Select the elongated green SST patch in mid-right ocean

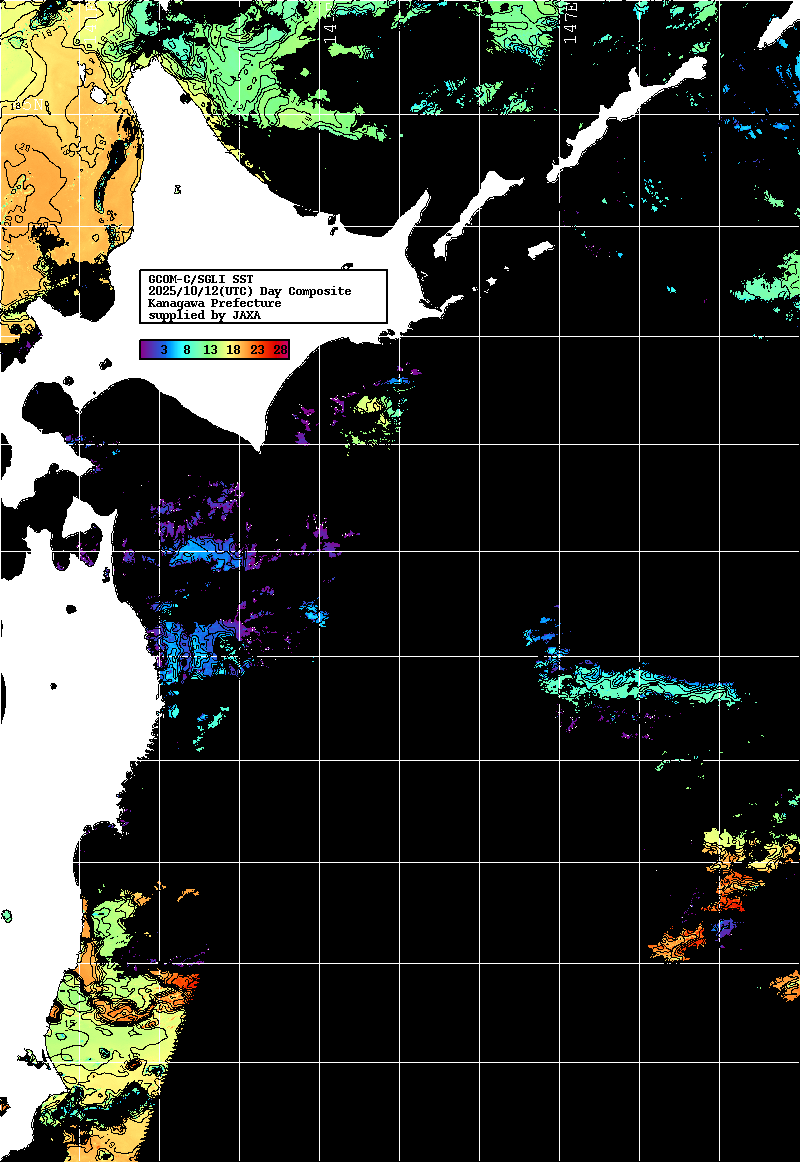click(640, 685)
